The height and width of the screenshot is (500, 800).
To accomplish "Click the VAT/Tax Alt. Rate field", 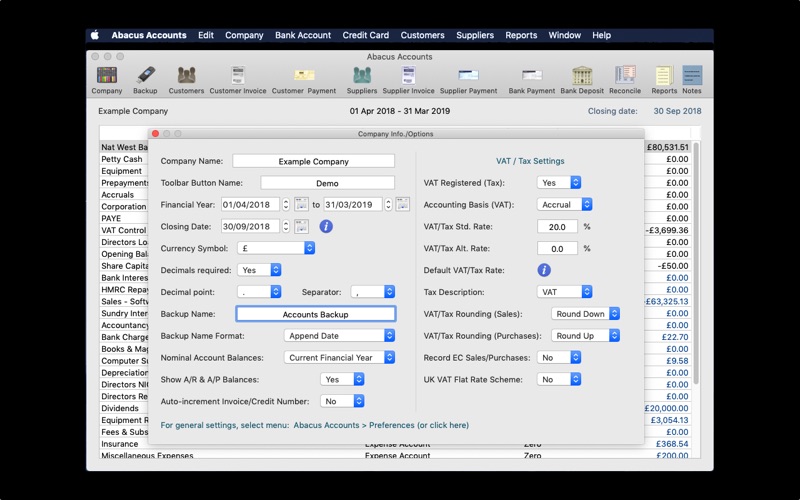I will [x=557, y=248].
